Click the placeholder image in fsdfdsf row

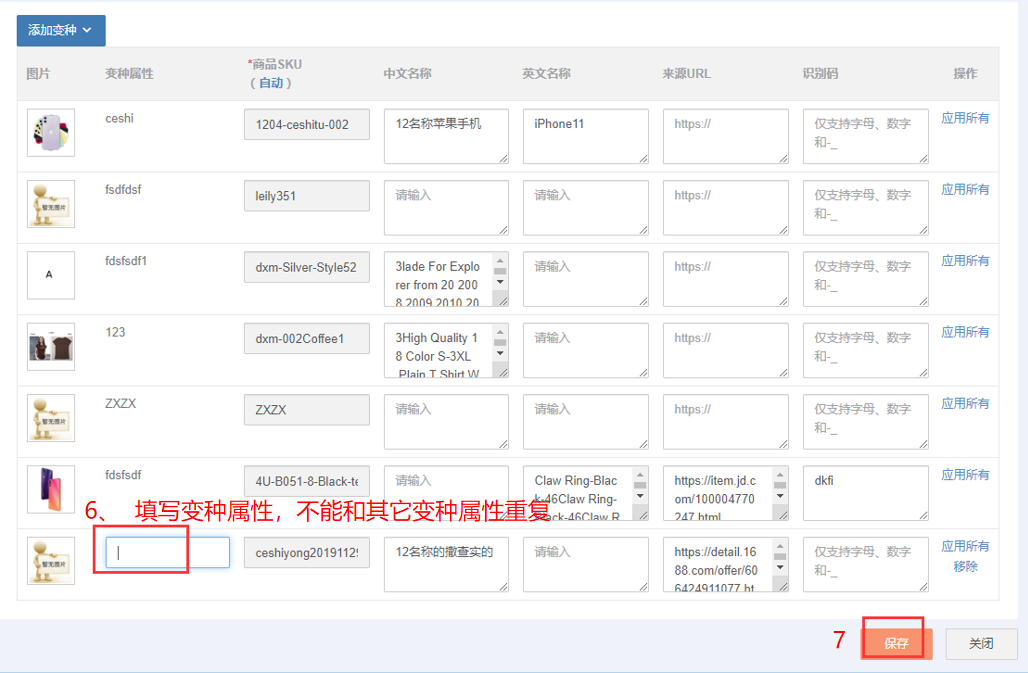click(50, 204)
